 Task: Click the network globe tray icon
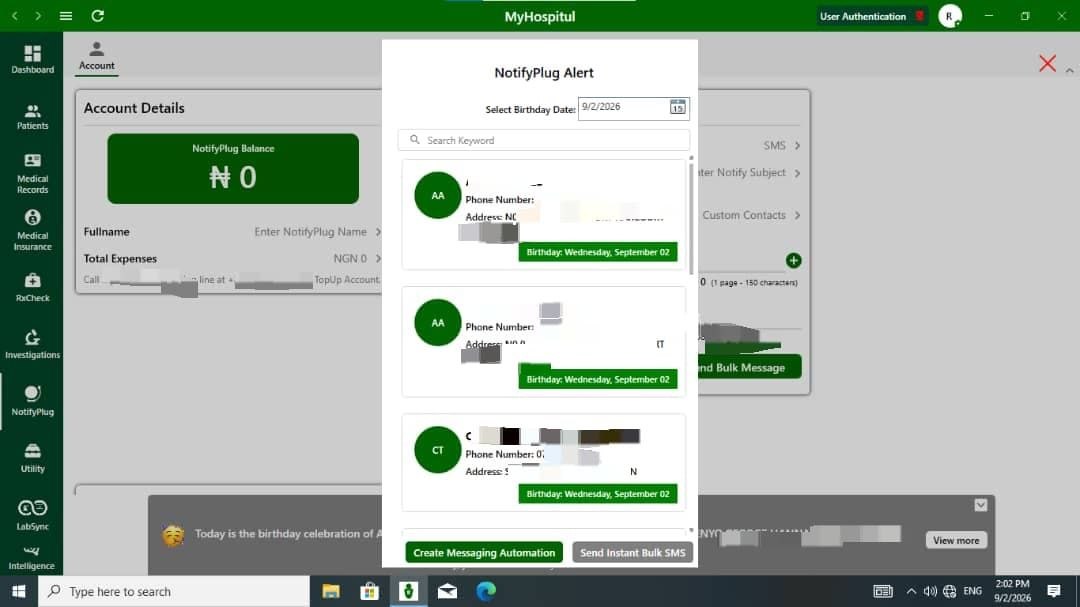(950, 591)
